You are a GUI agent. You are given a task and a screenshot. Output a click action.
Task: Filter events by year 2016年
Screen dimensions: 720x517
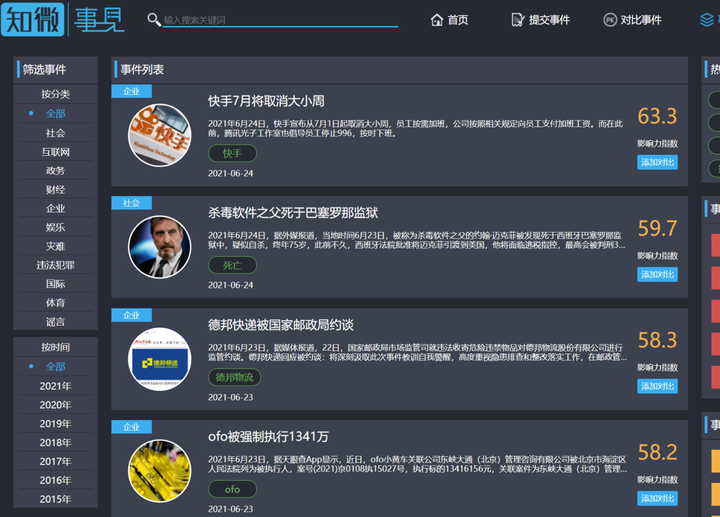pos(56,480)
